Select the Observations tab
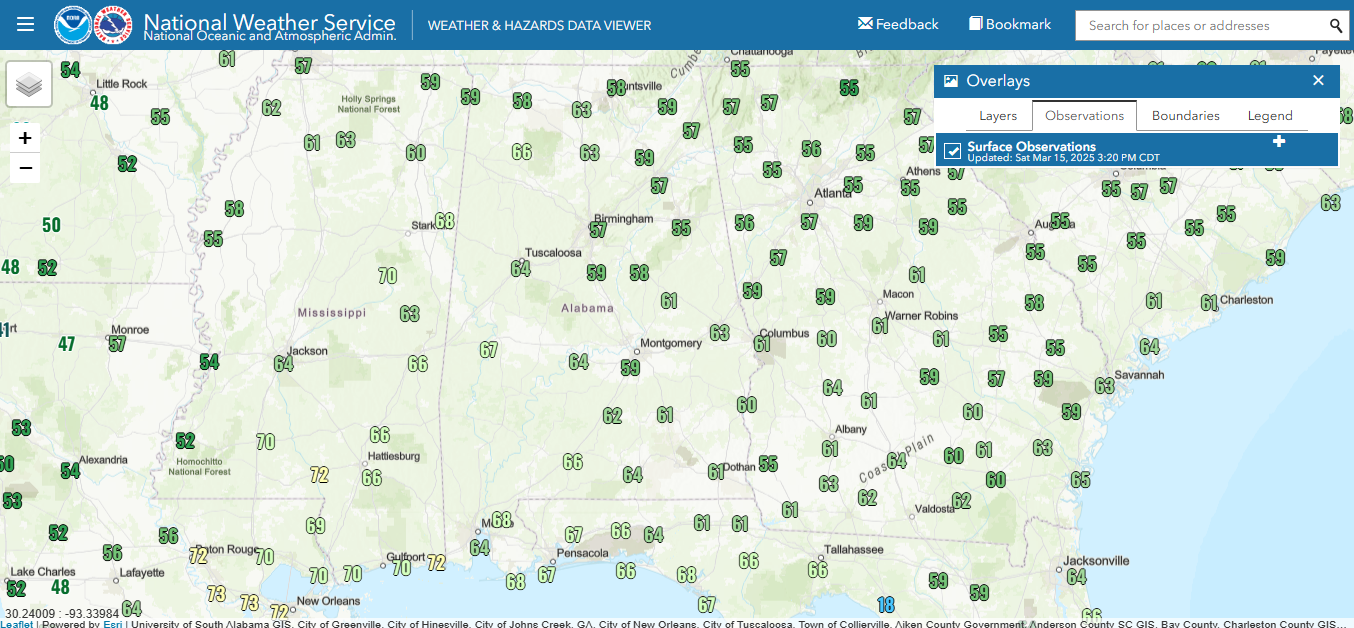 coord(1084,116)
